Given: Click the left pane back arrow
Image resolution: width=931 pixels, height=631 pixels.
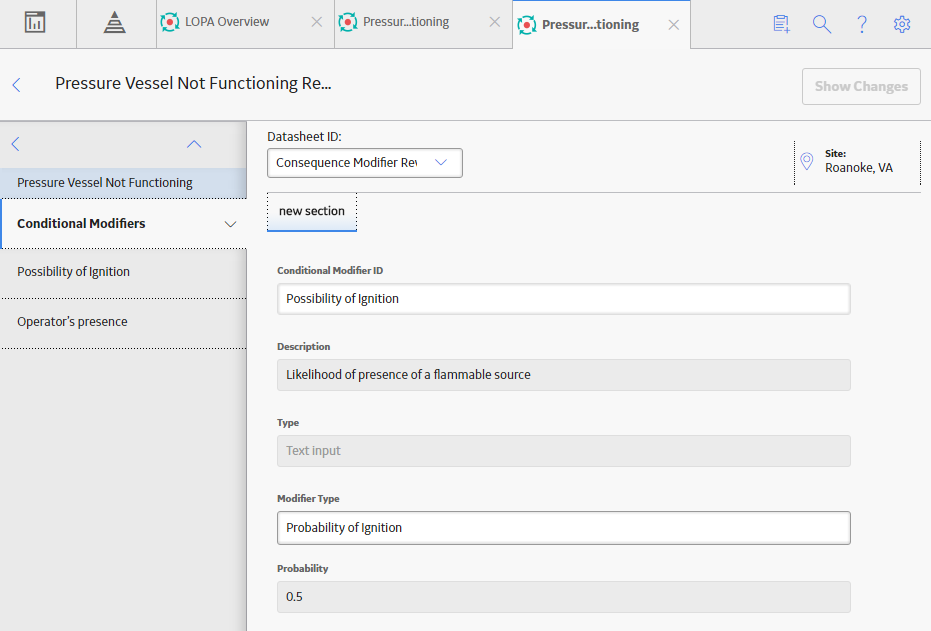Looking at the screenshot, I should (x=15, y=144).
